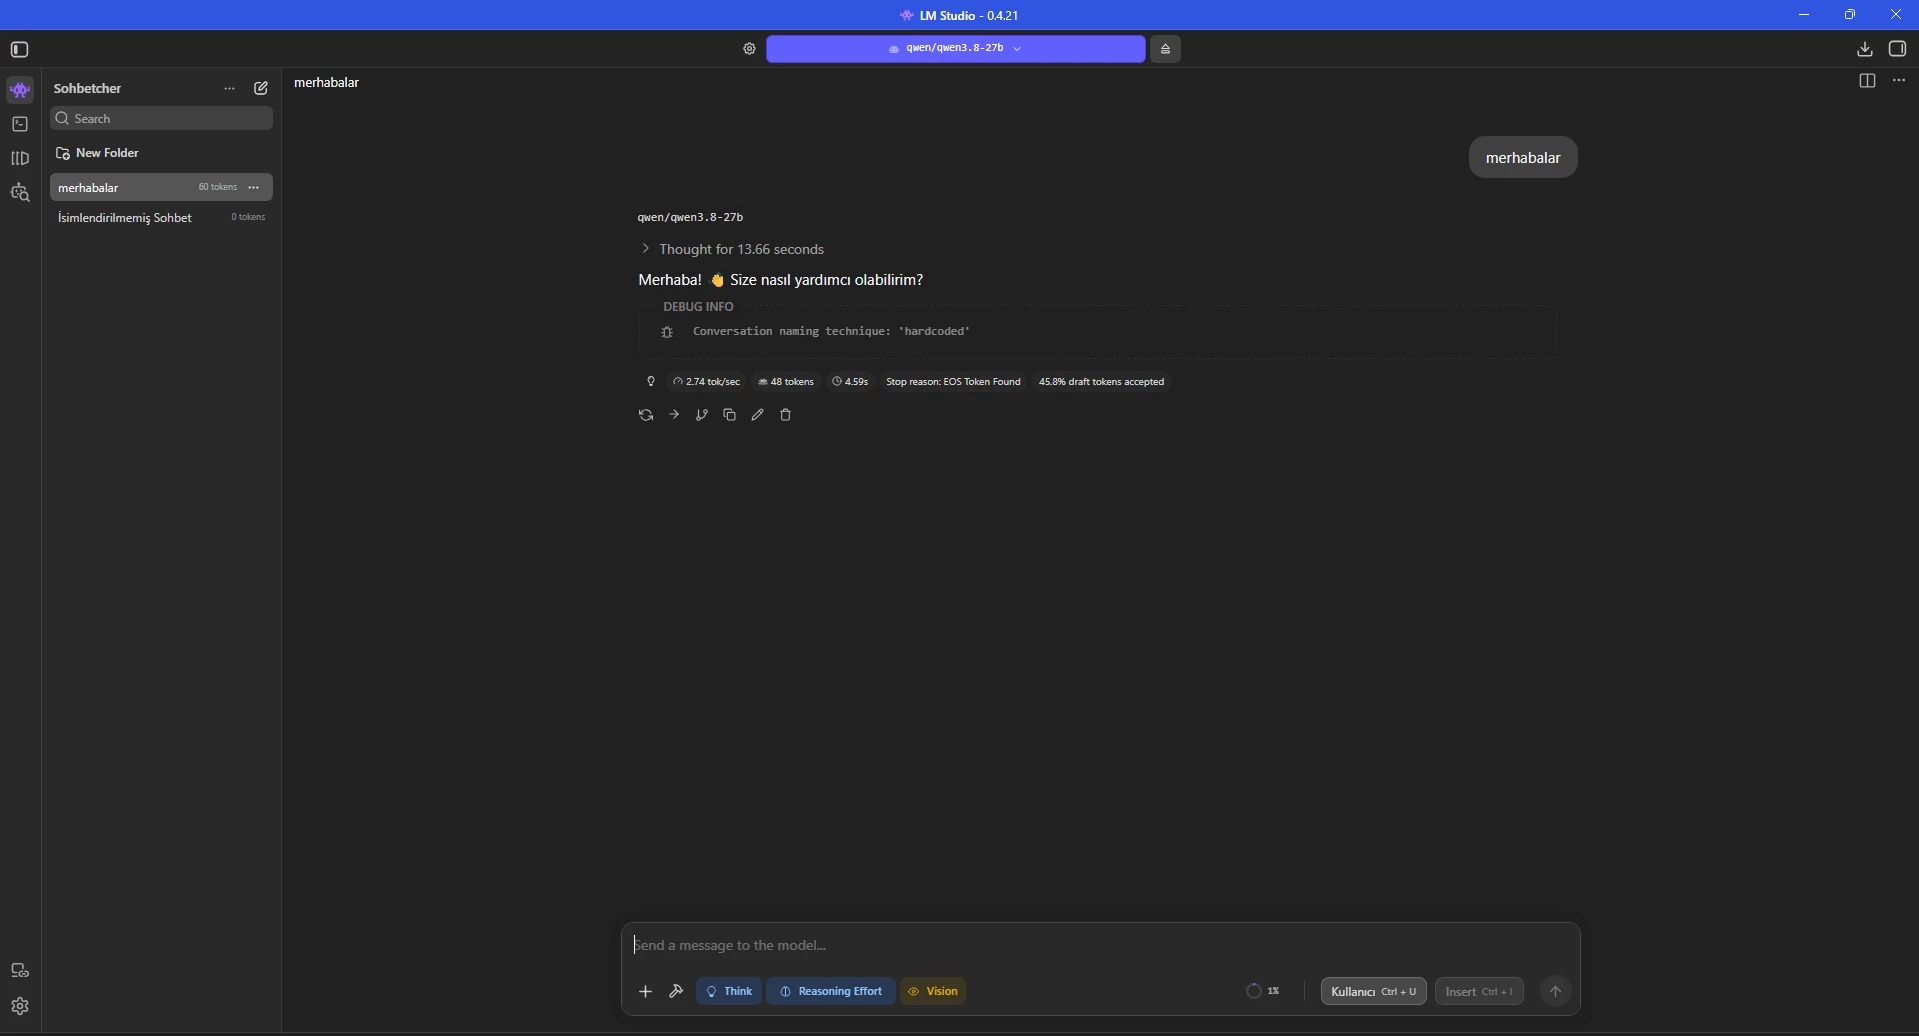Create a New Folder in sidebar
The height and width of the screenshot is (1036, 1919).
pyautogui.click(x=98, y=153)
